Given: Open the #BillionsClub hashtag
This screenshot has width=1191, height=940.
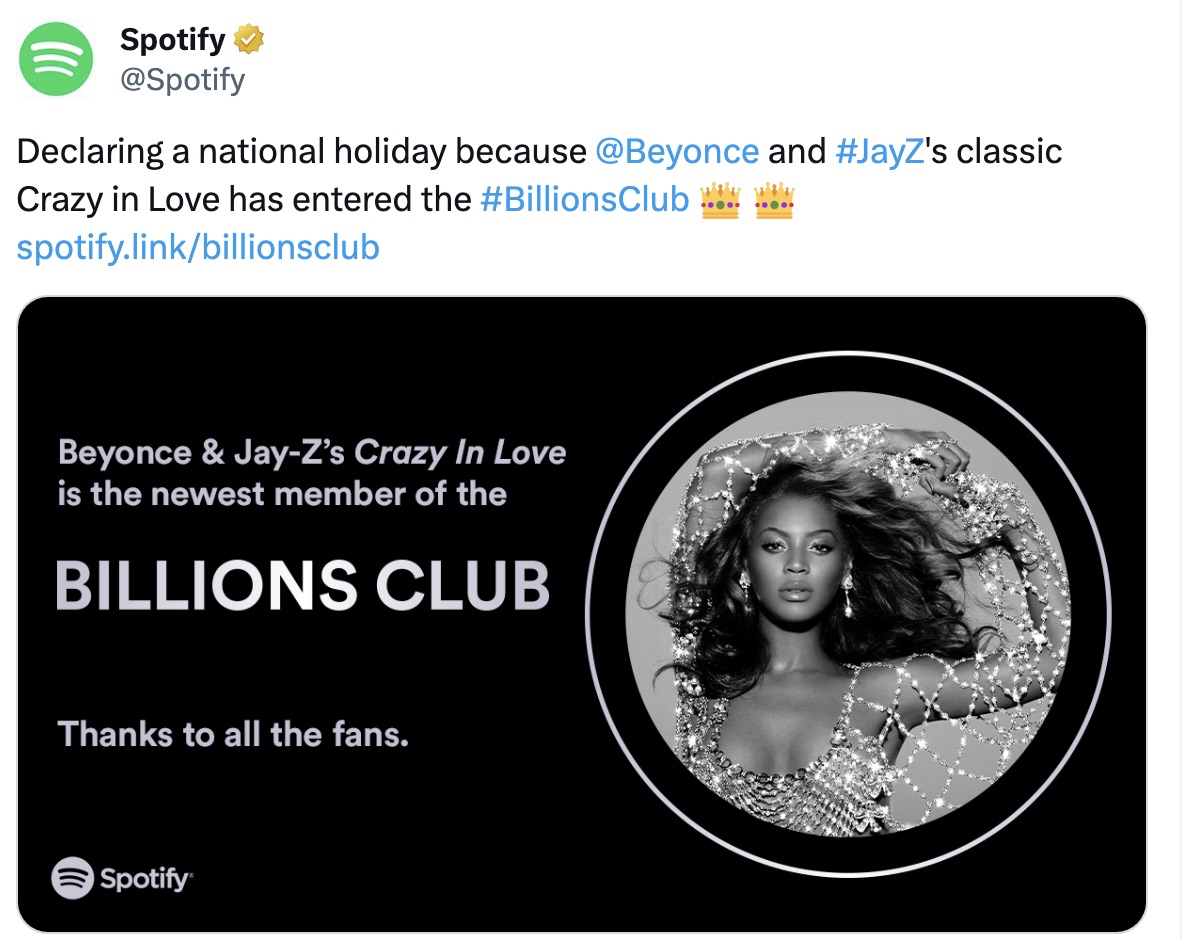Looking at the screenshot, I should coord(585,200).
